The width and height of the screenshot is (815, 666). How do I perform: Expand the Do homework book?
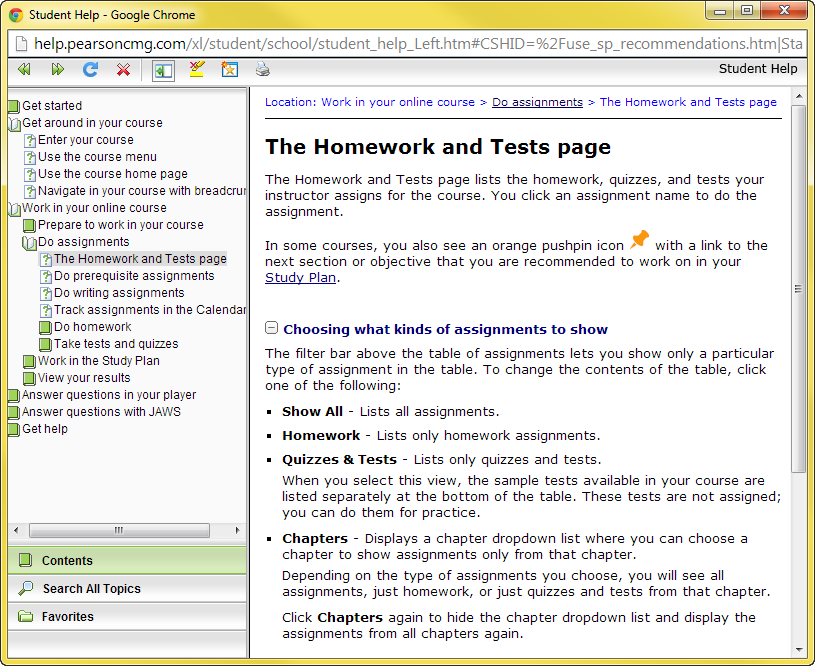coord(86,327)
